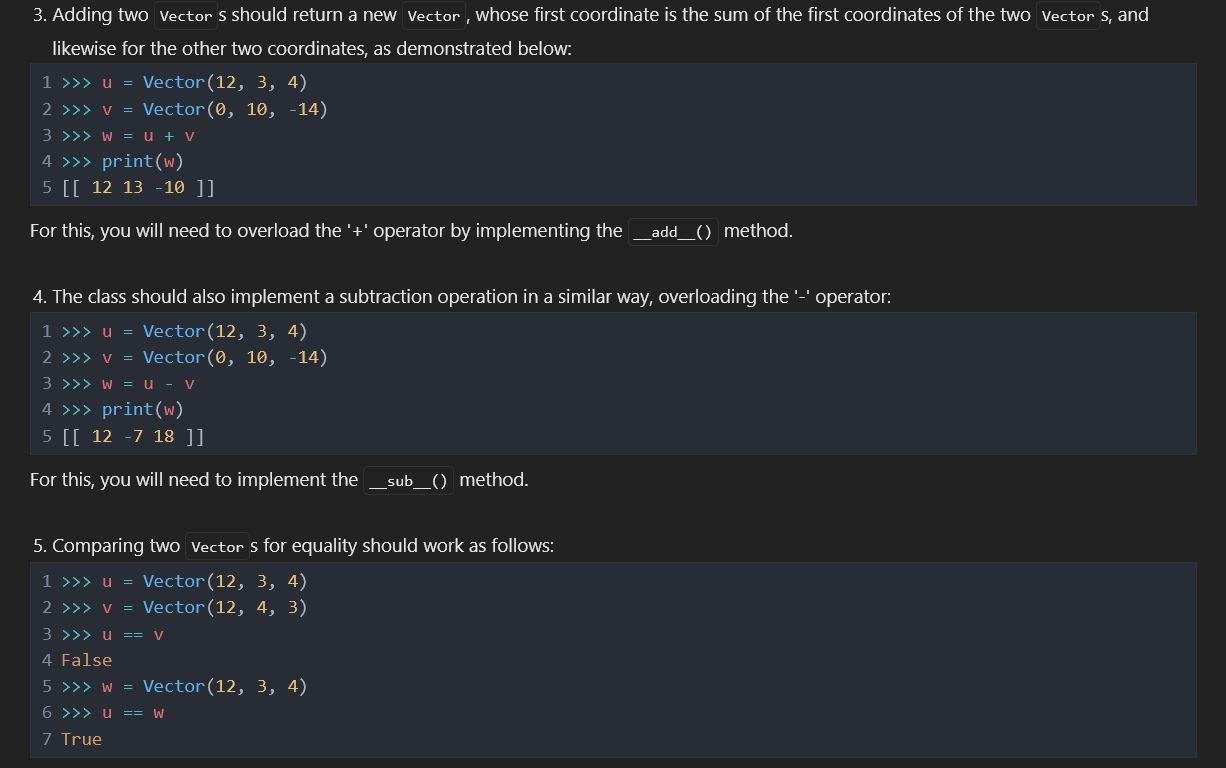
Task: Click the 'False' output line
Action: 86,661
